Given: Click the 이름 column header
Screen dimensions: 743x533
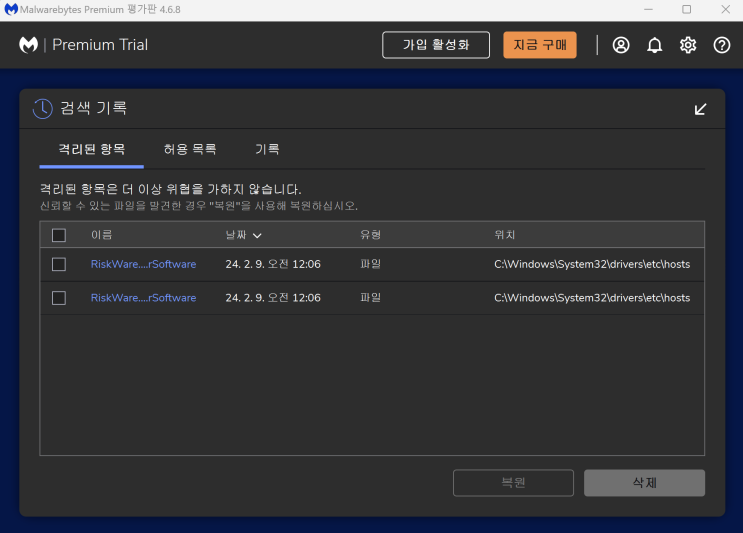Looking at the screenshot, I should 101,235.
